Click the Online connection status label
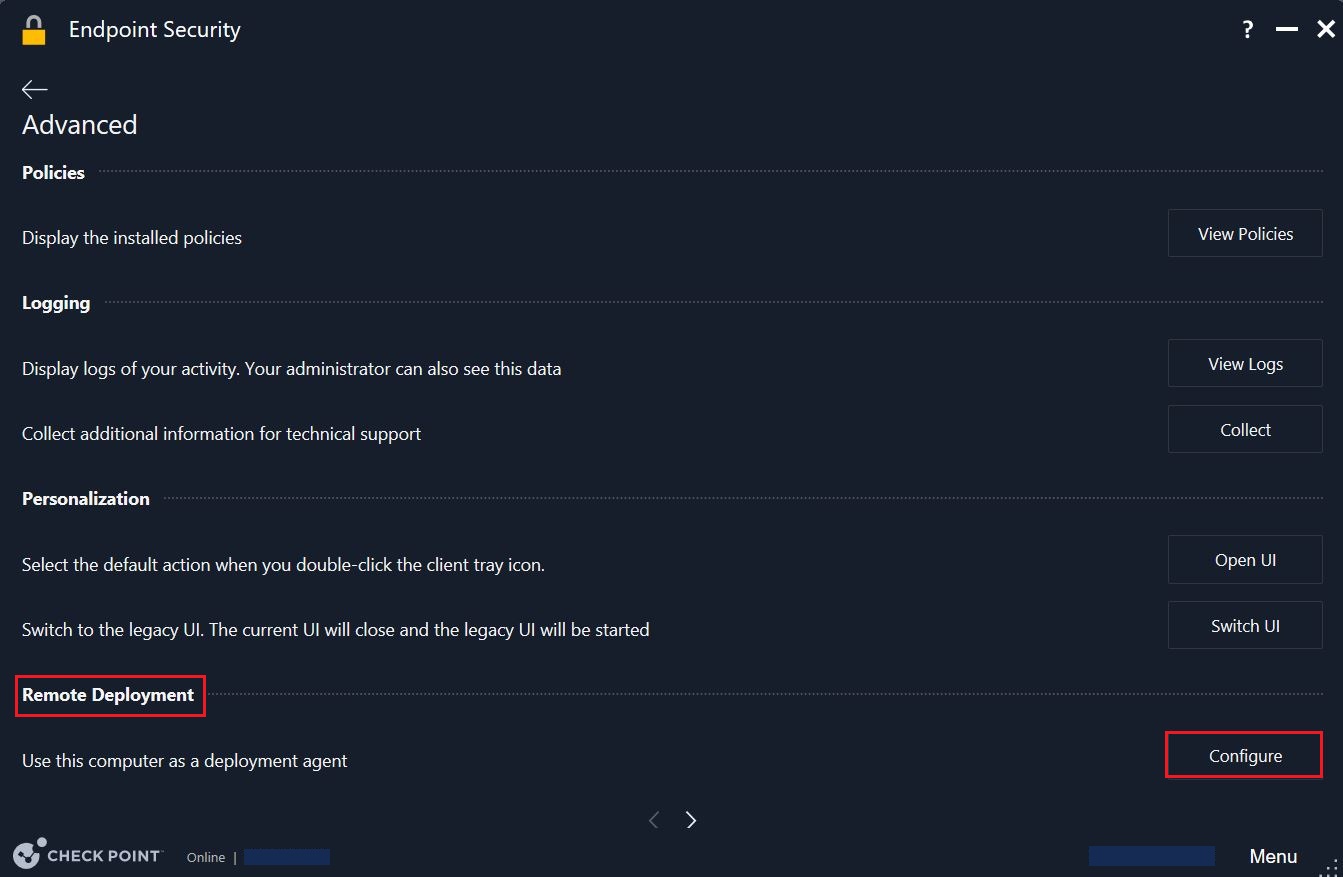The image size is (1343, 877). pos(206,857)
